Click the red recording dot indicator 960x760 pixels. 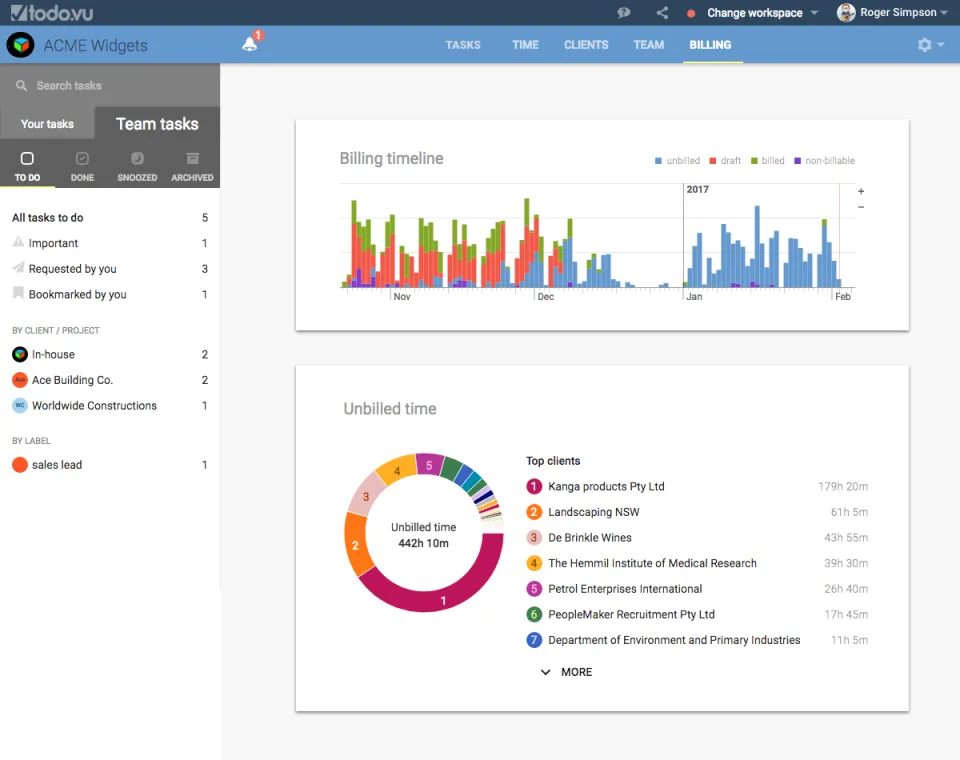(691, 13)
